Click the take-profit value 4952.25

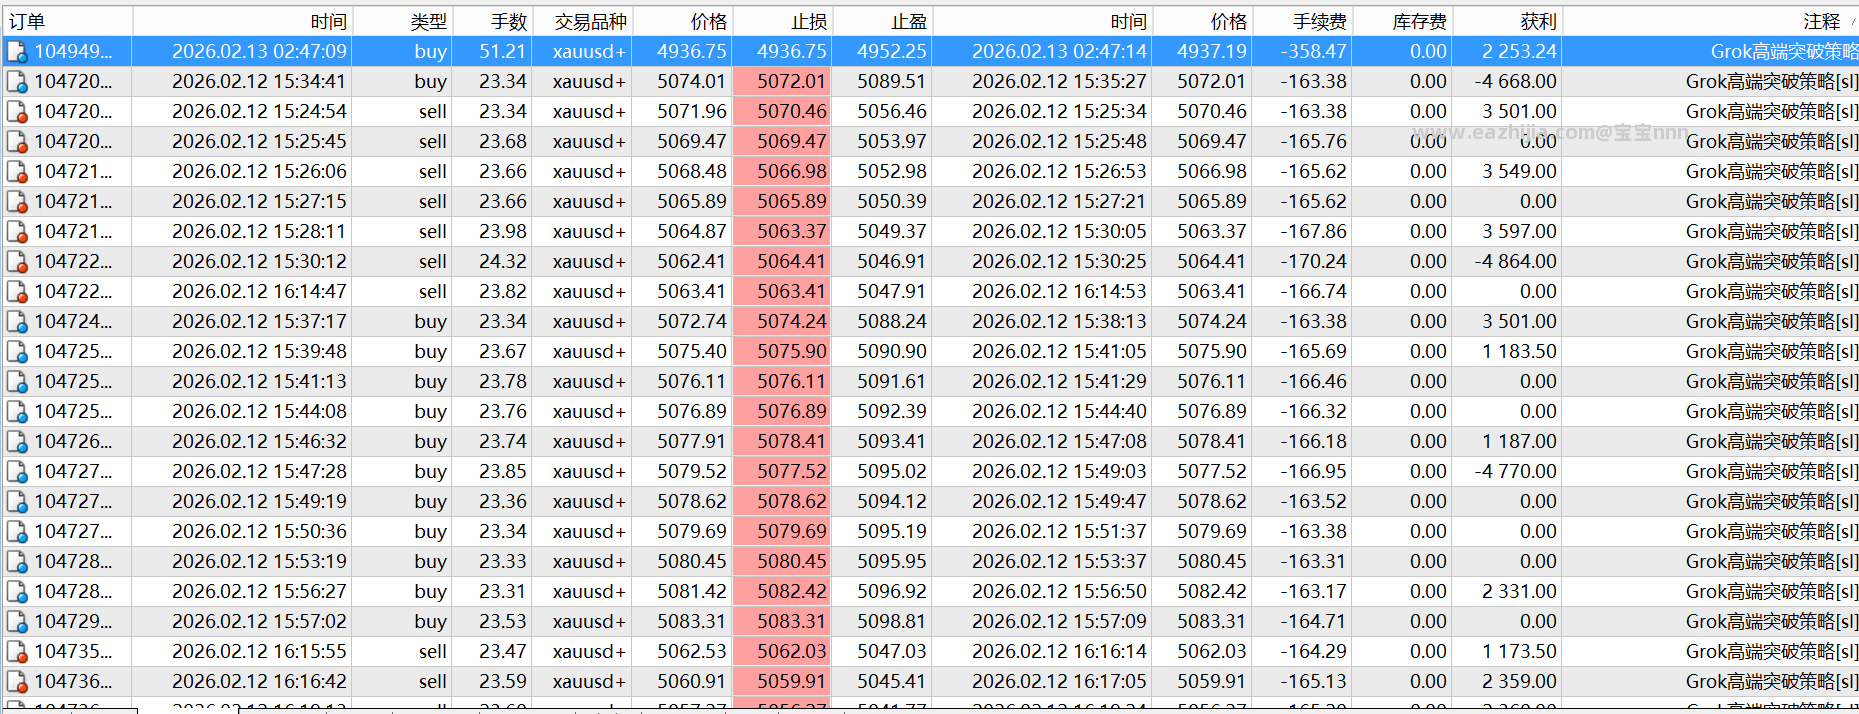point(892,51)
